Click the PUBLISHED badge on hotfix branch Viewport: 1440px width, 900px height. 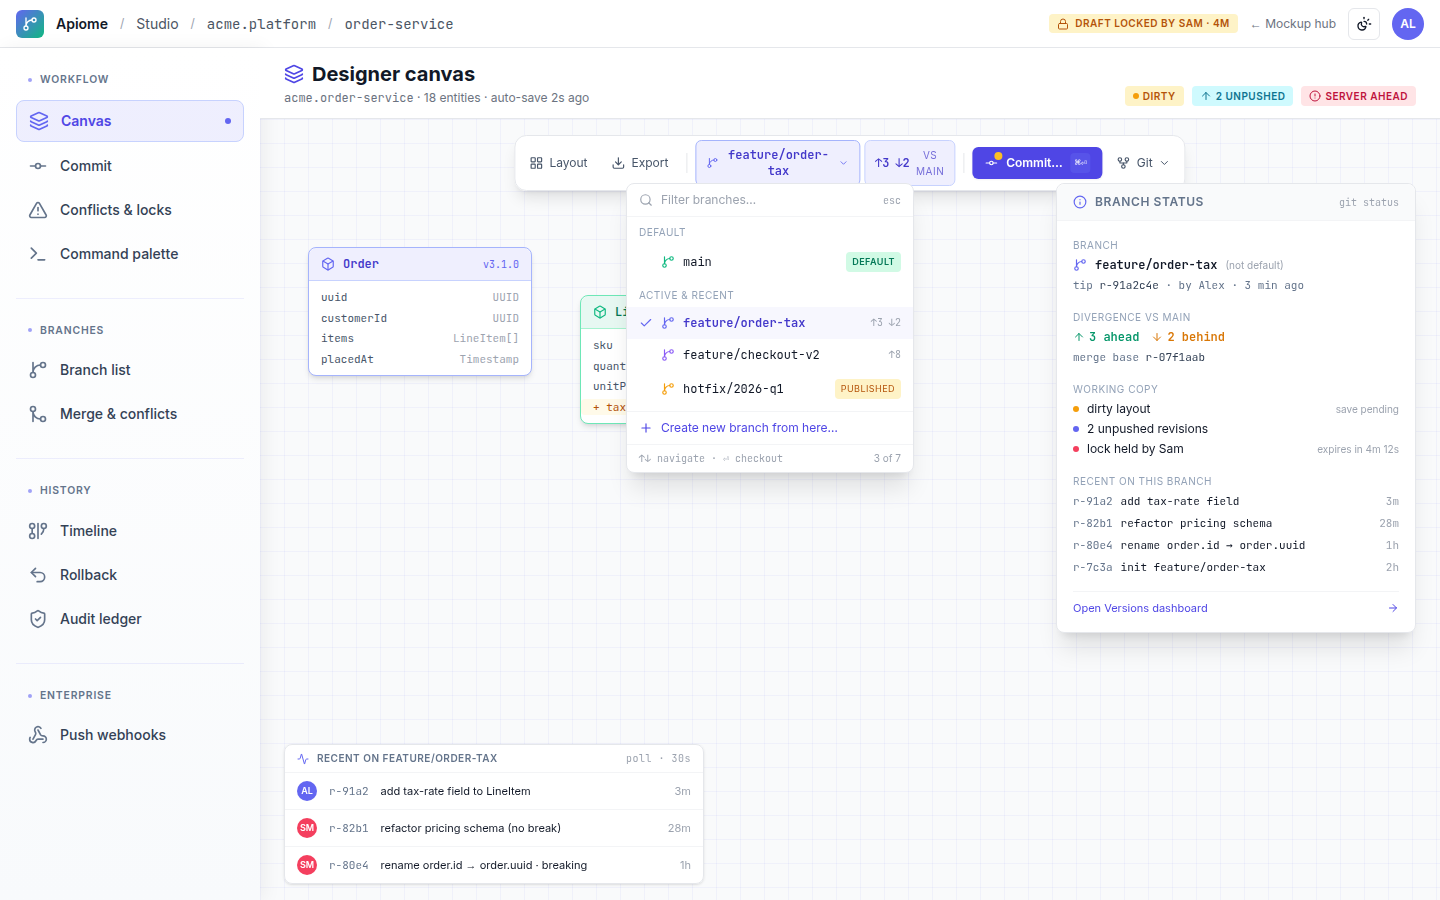867,389
